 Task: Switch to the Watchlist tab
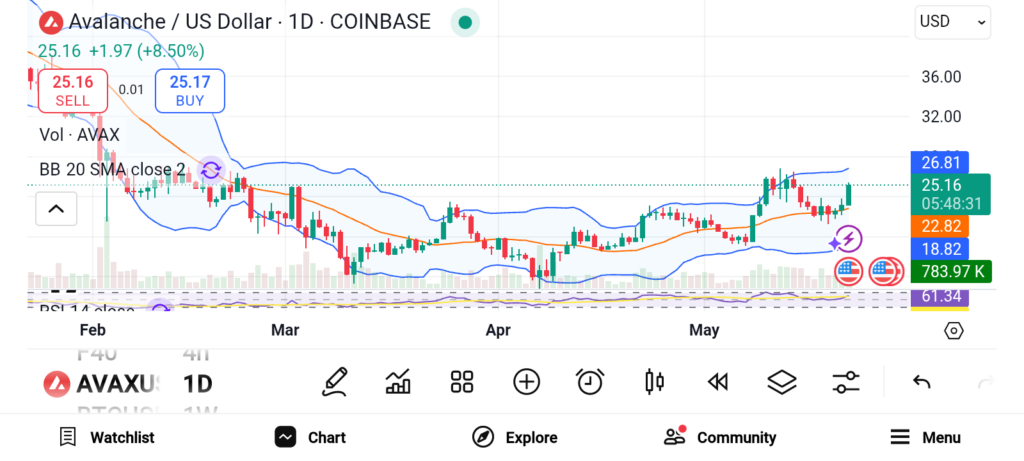tap(107, 437)
